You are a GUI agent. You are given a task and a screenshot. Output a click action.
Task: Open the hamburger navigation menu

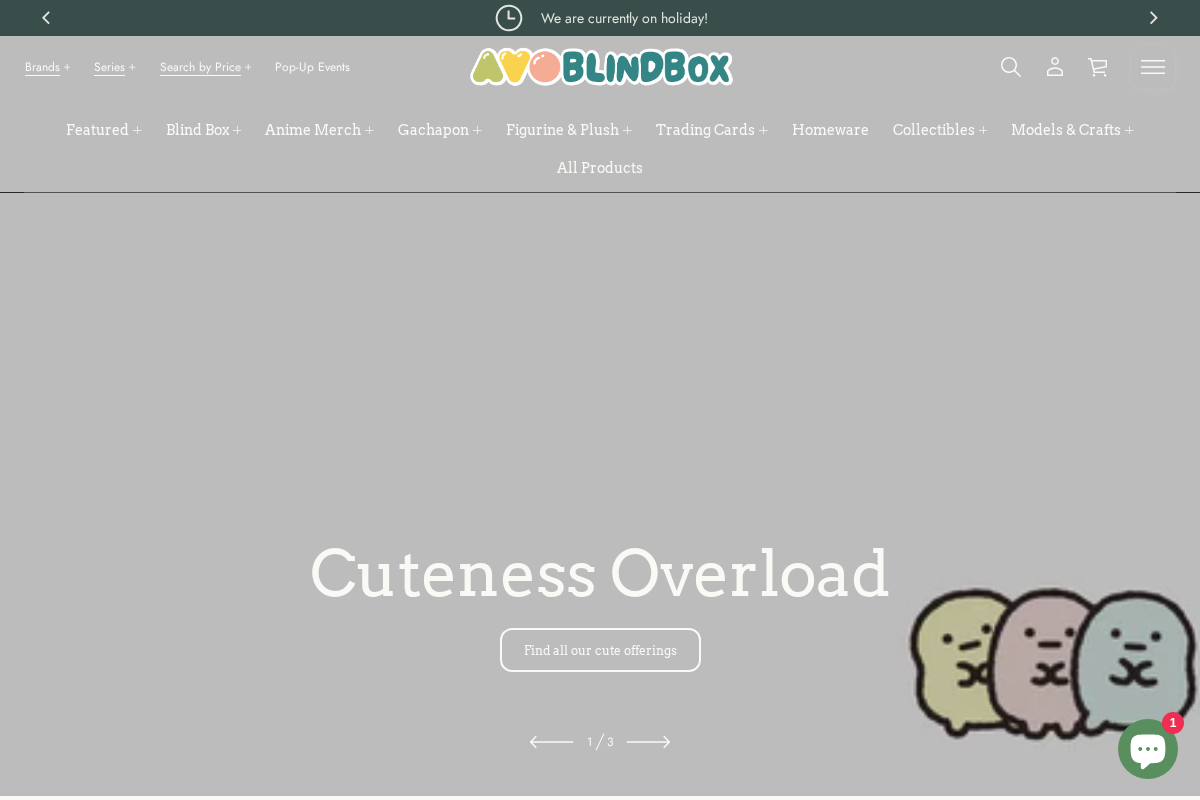click(1152, 67)
